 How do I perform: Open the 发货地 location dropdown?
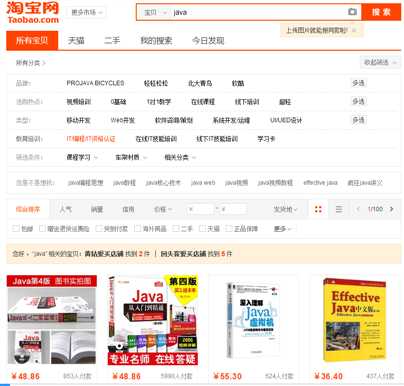pyautogui.click(x=285, y=209)
